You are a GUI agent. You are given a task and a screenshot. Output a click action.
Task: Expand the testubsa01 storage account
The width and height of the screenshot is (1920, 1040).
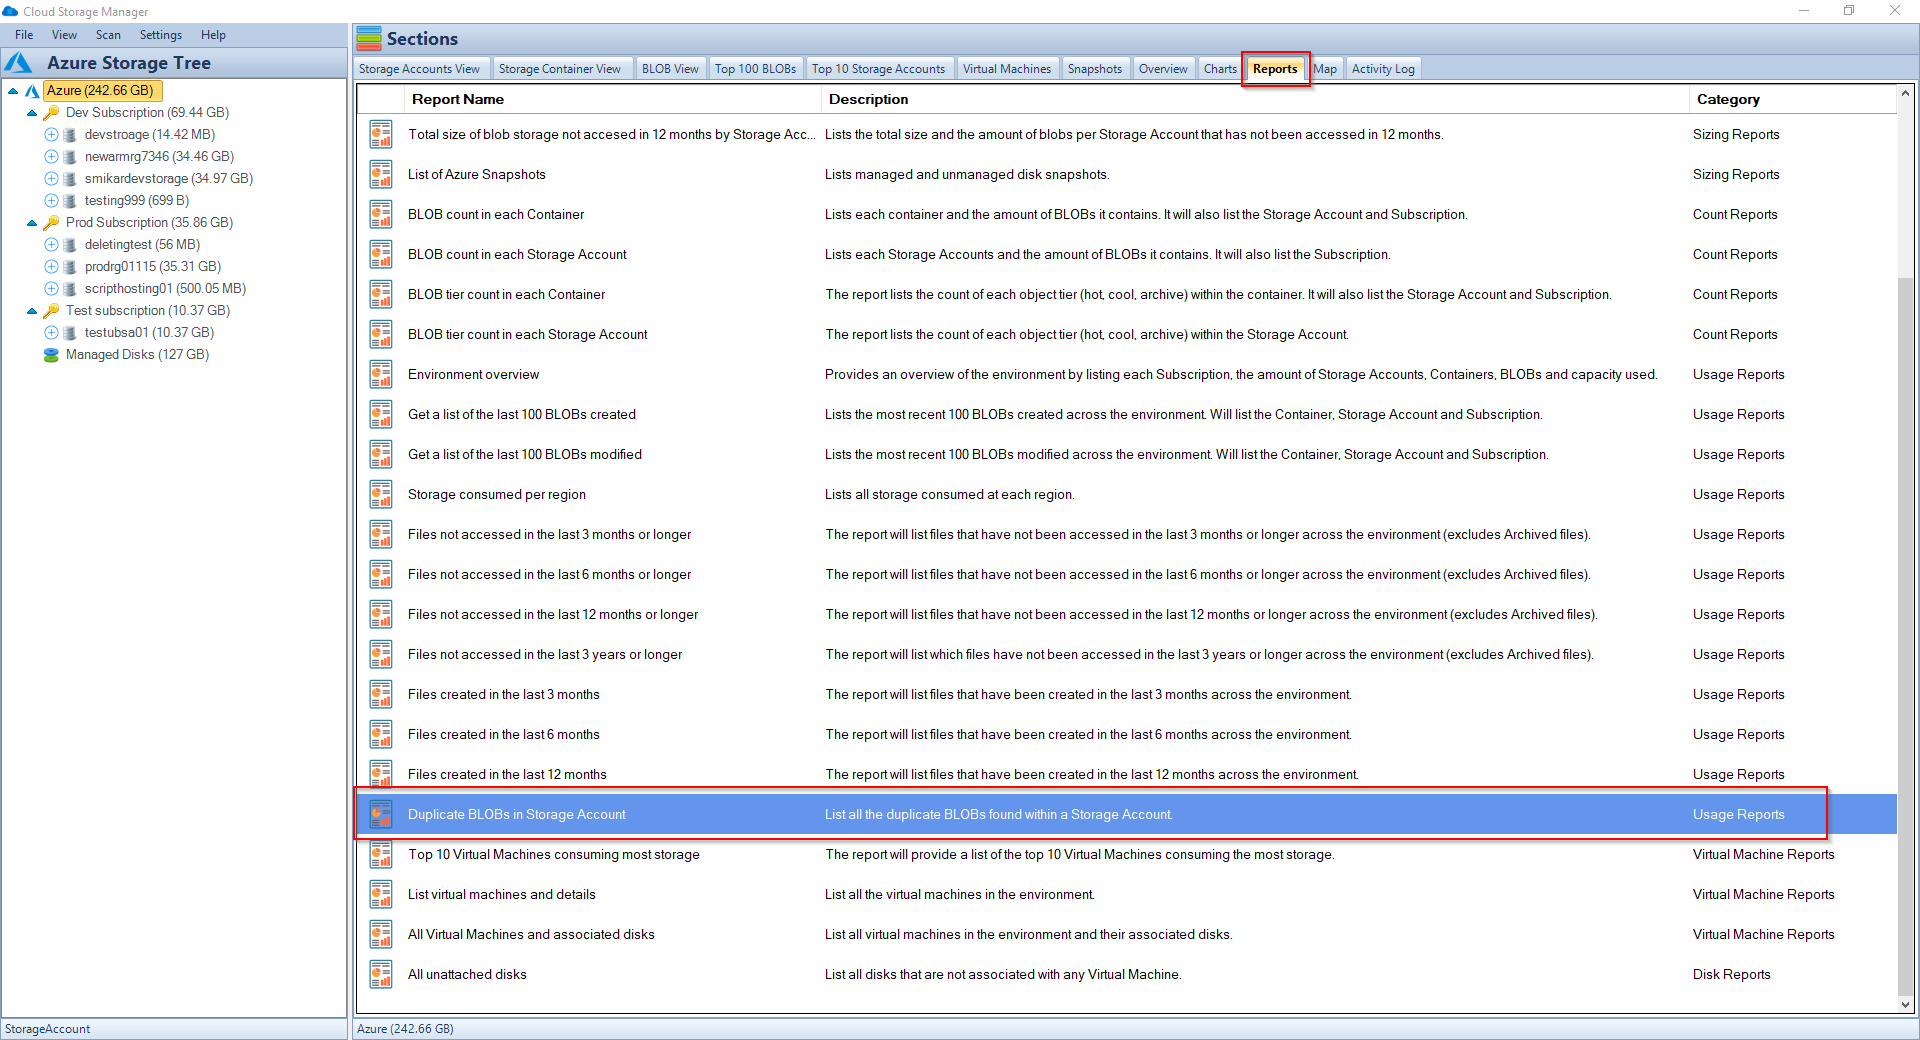[x=51, y=333]
